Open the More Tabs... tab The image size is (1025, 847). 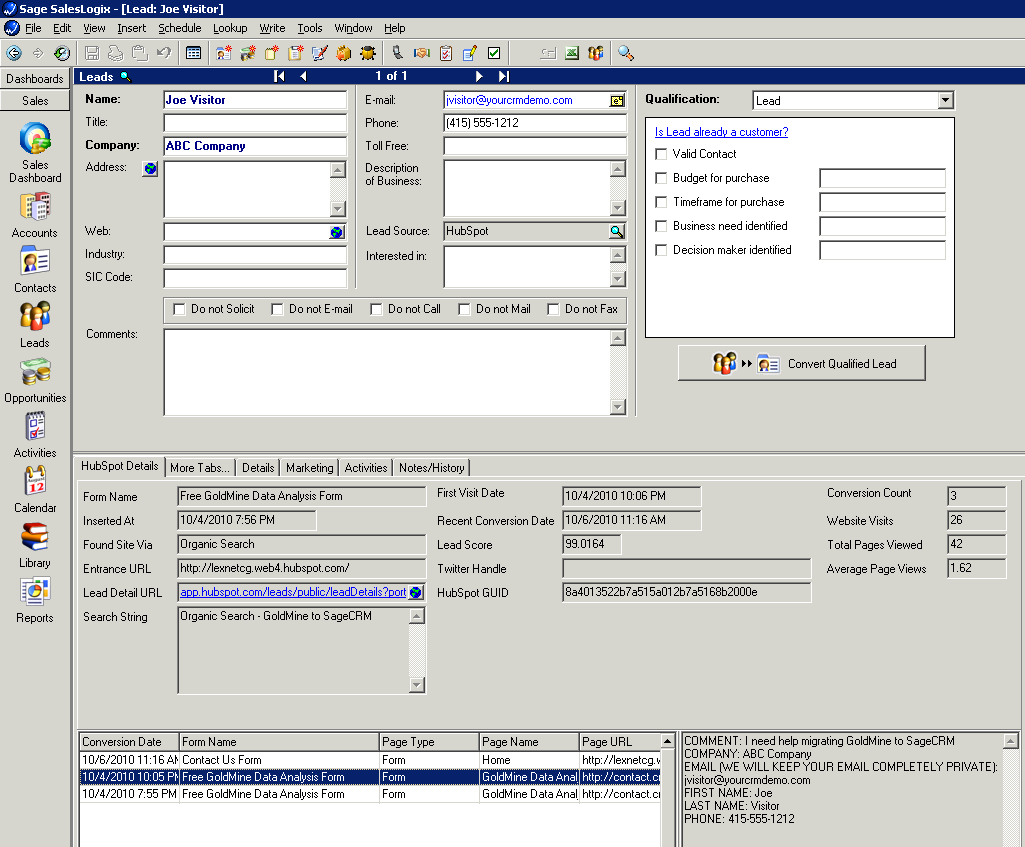tap(199, 468)
